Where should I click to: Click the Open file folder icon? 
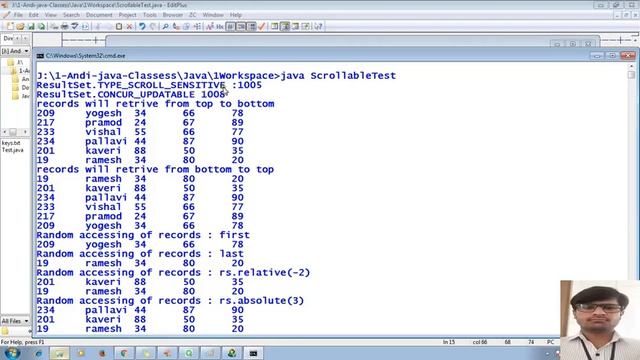click(x=20, y=27)
